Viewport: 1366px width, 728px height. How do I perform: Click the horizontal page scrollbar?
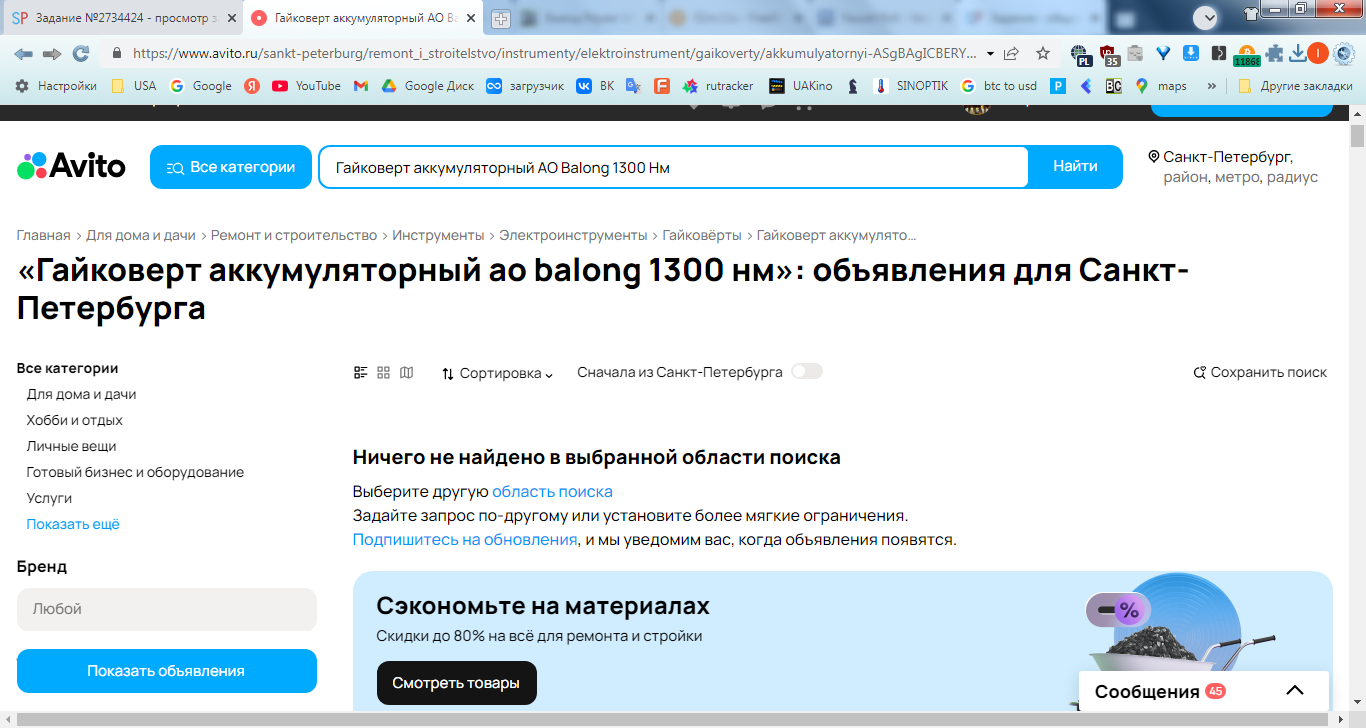674,720
